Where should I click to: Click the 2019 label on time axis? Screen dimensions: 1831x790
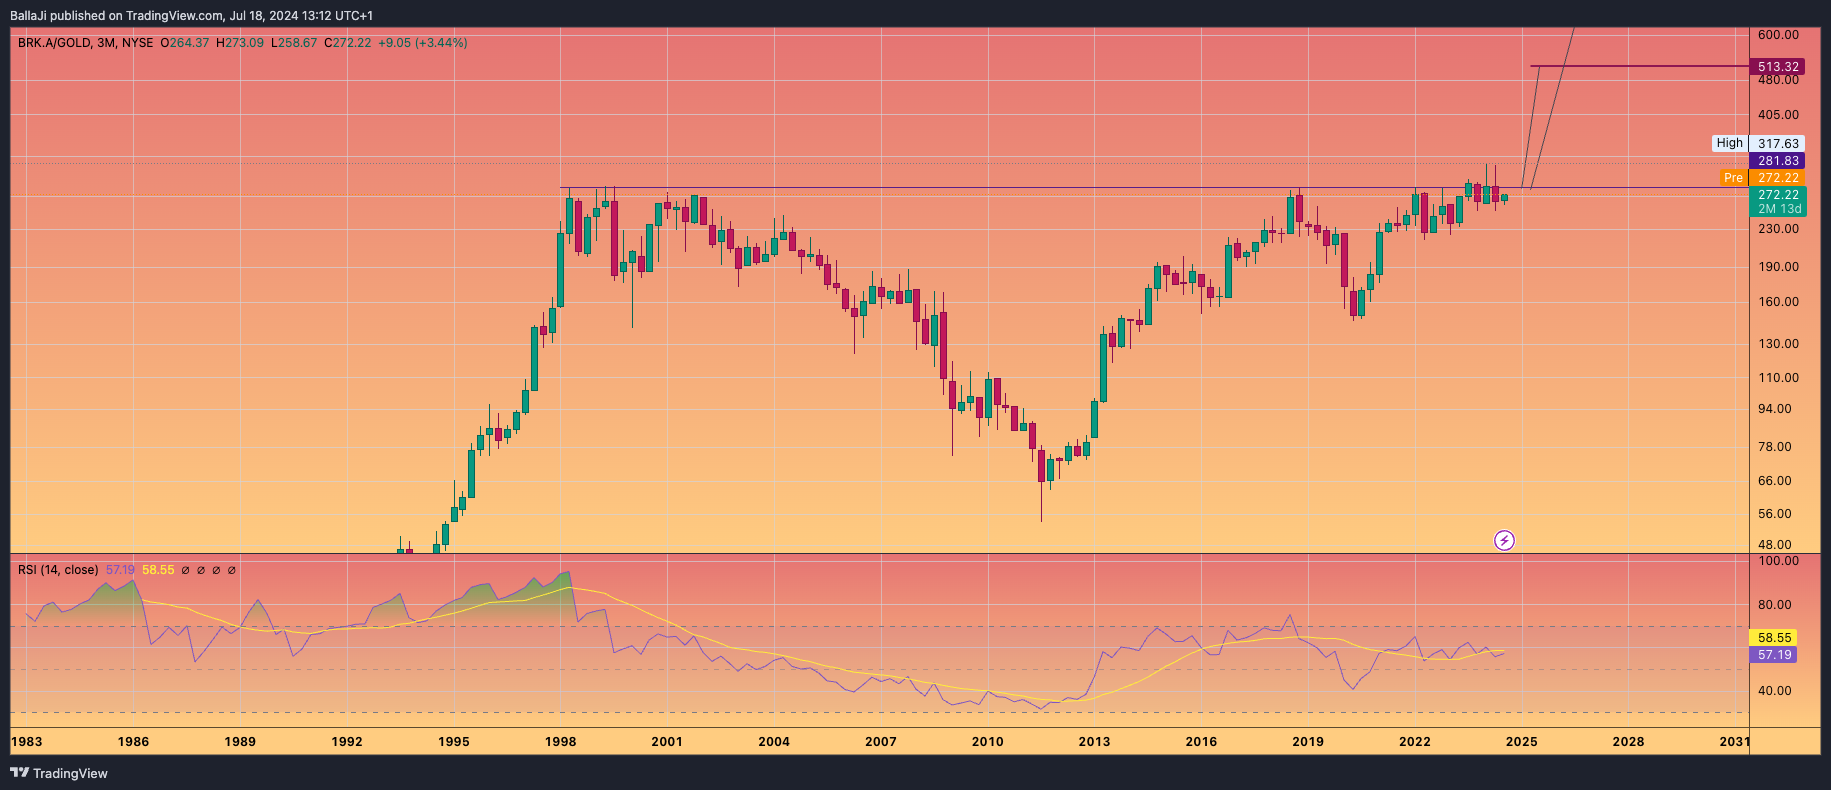(1308, 742)
